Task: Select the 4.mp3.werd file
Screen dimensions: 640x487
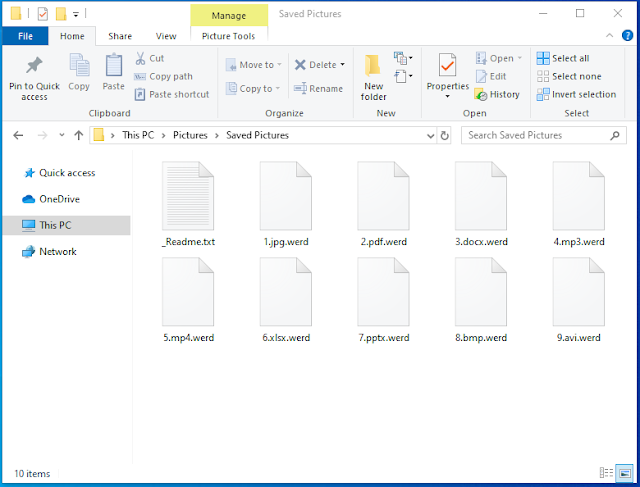Action: pyautogui.click(x=579, y=204)
